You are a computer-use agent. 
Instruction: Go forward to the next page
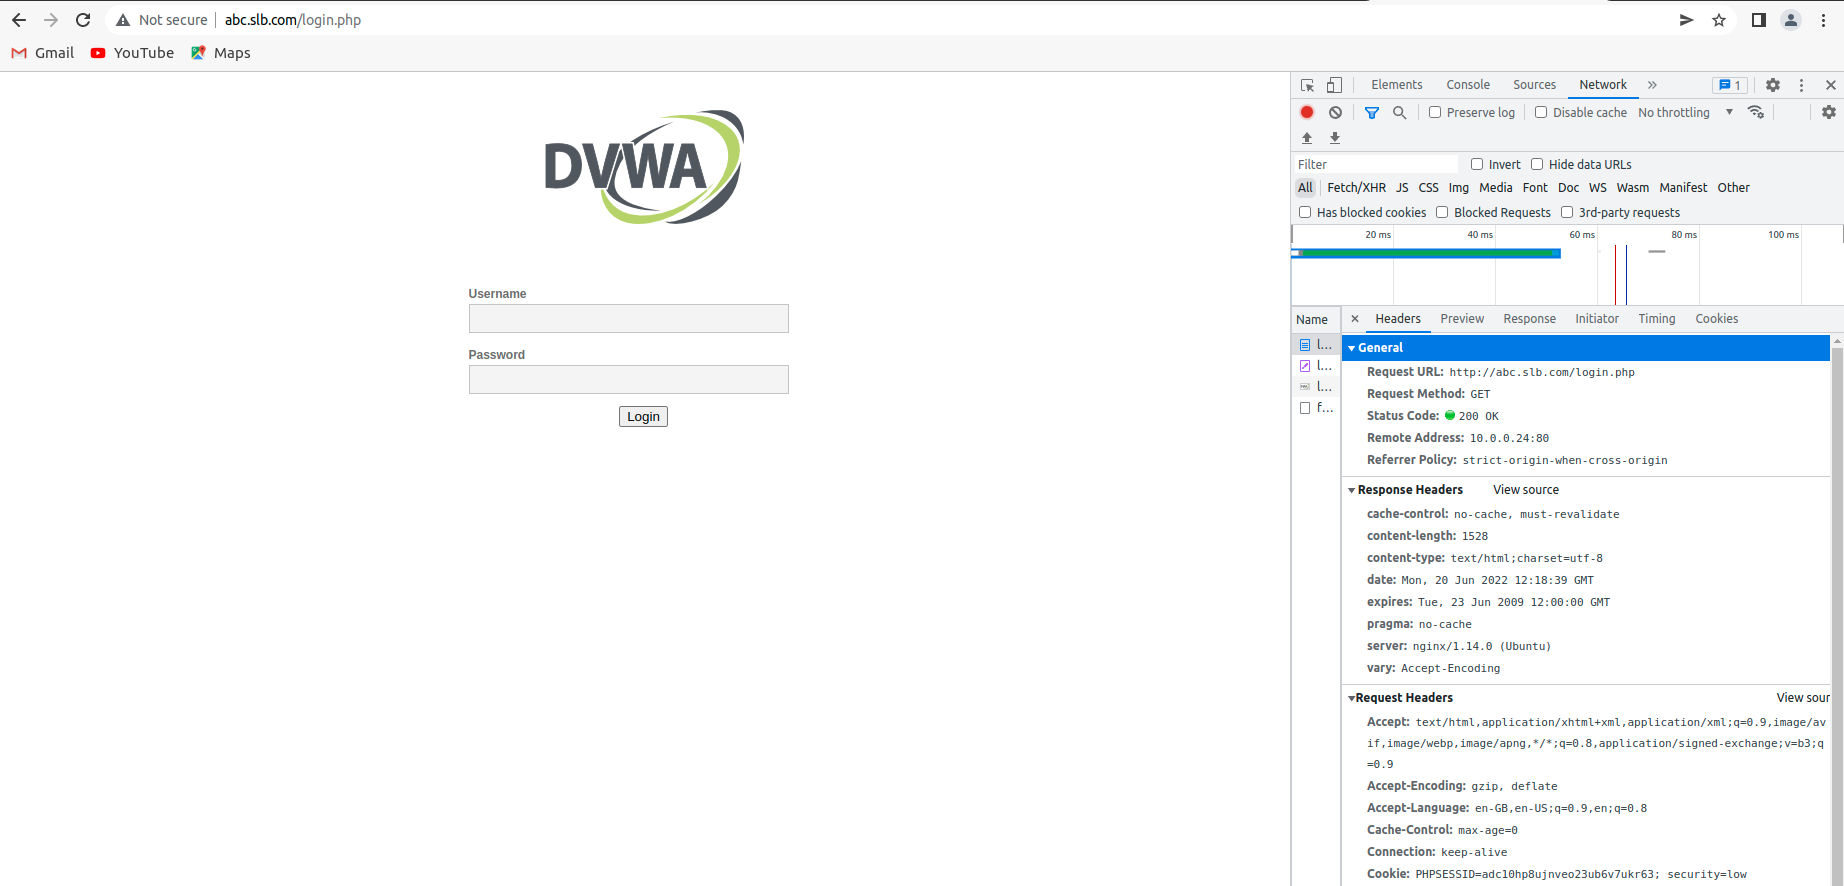(51, 20)
